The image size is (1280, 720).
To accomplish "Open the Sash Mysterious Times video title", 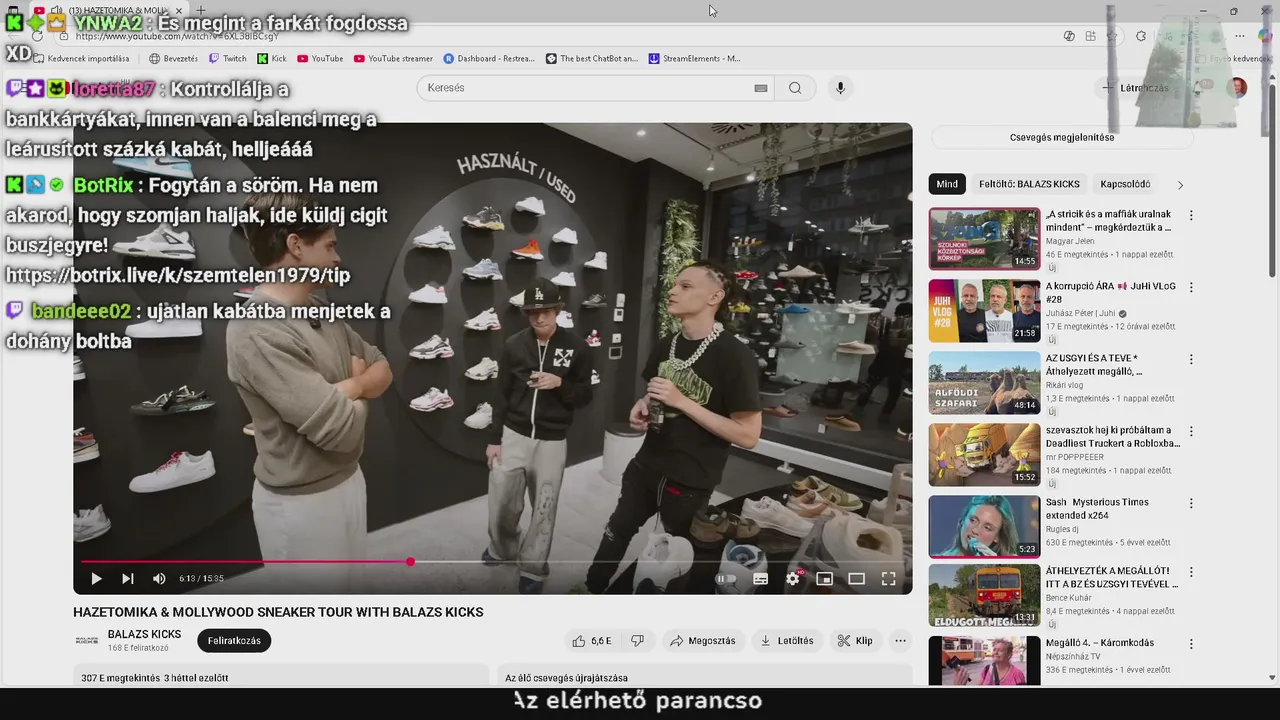I will click(x=1097, y=508).
